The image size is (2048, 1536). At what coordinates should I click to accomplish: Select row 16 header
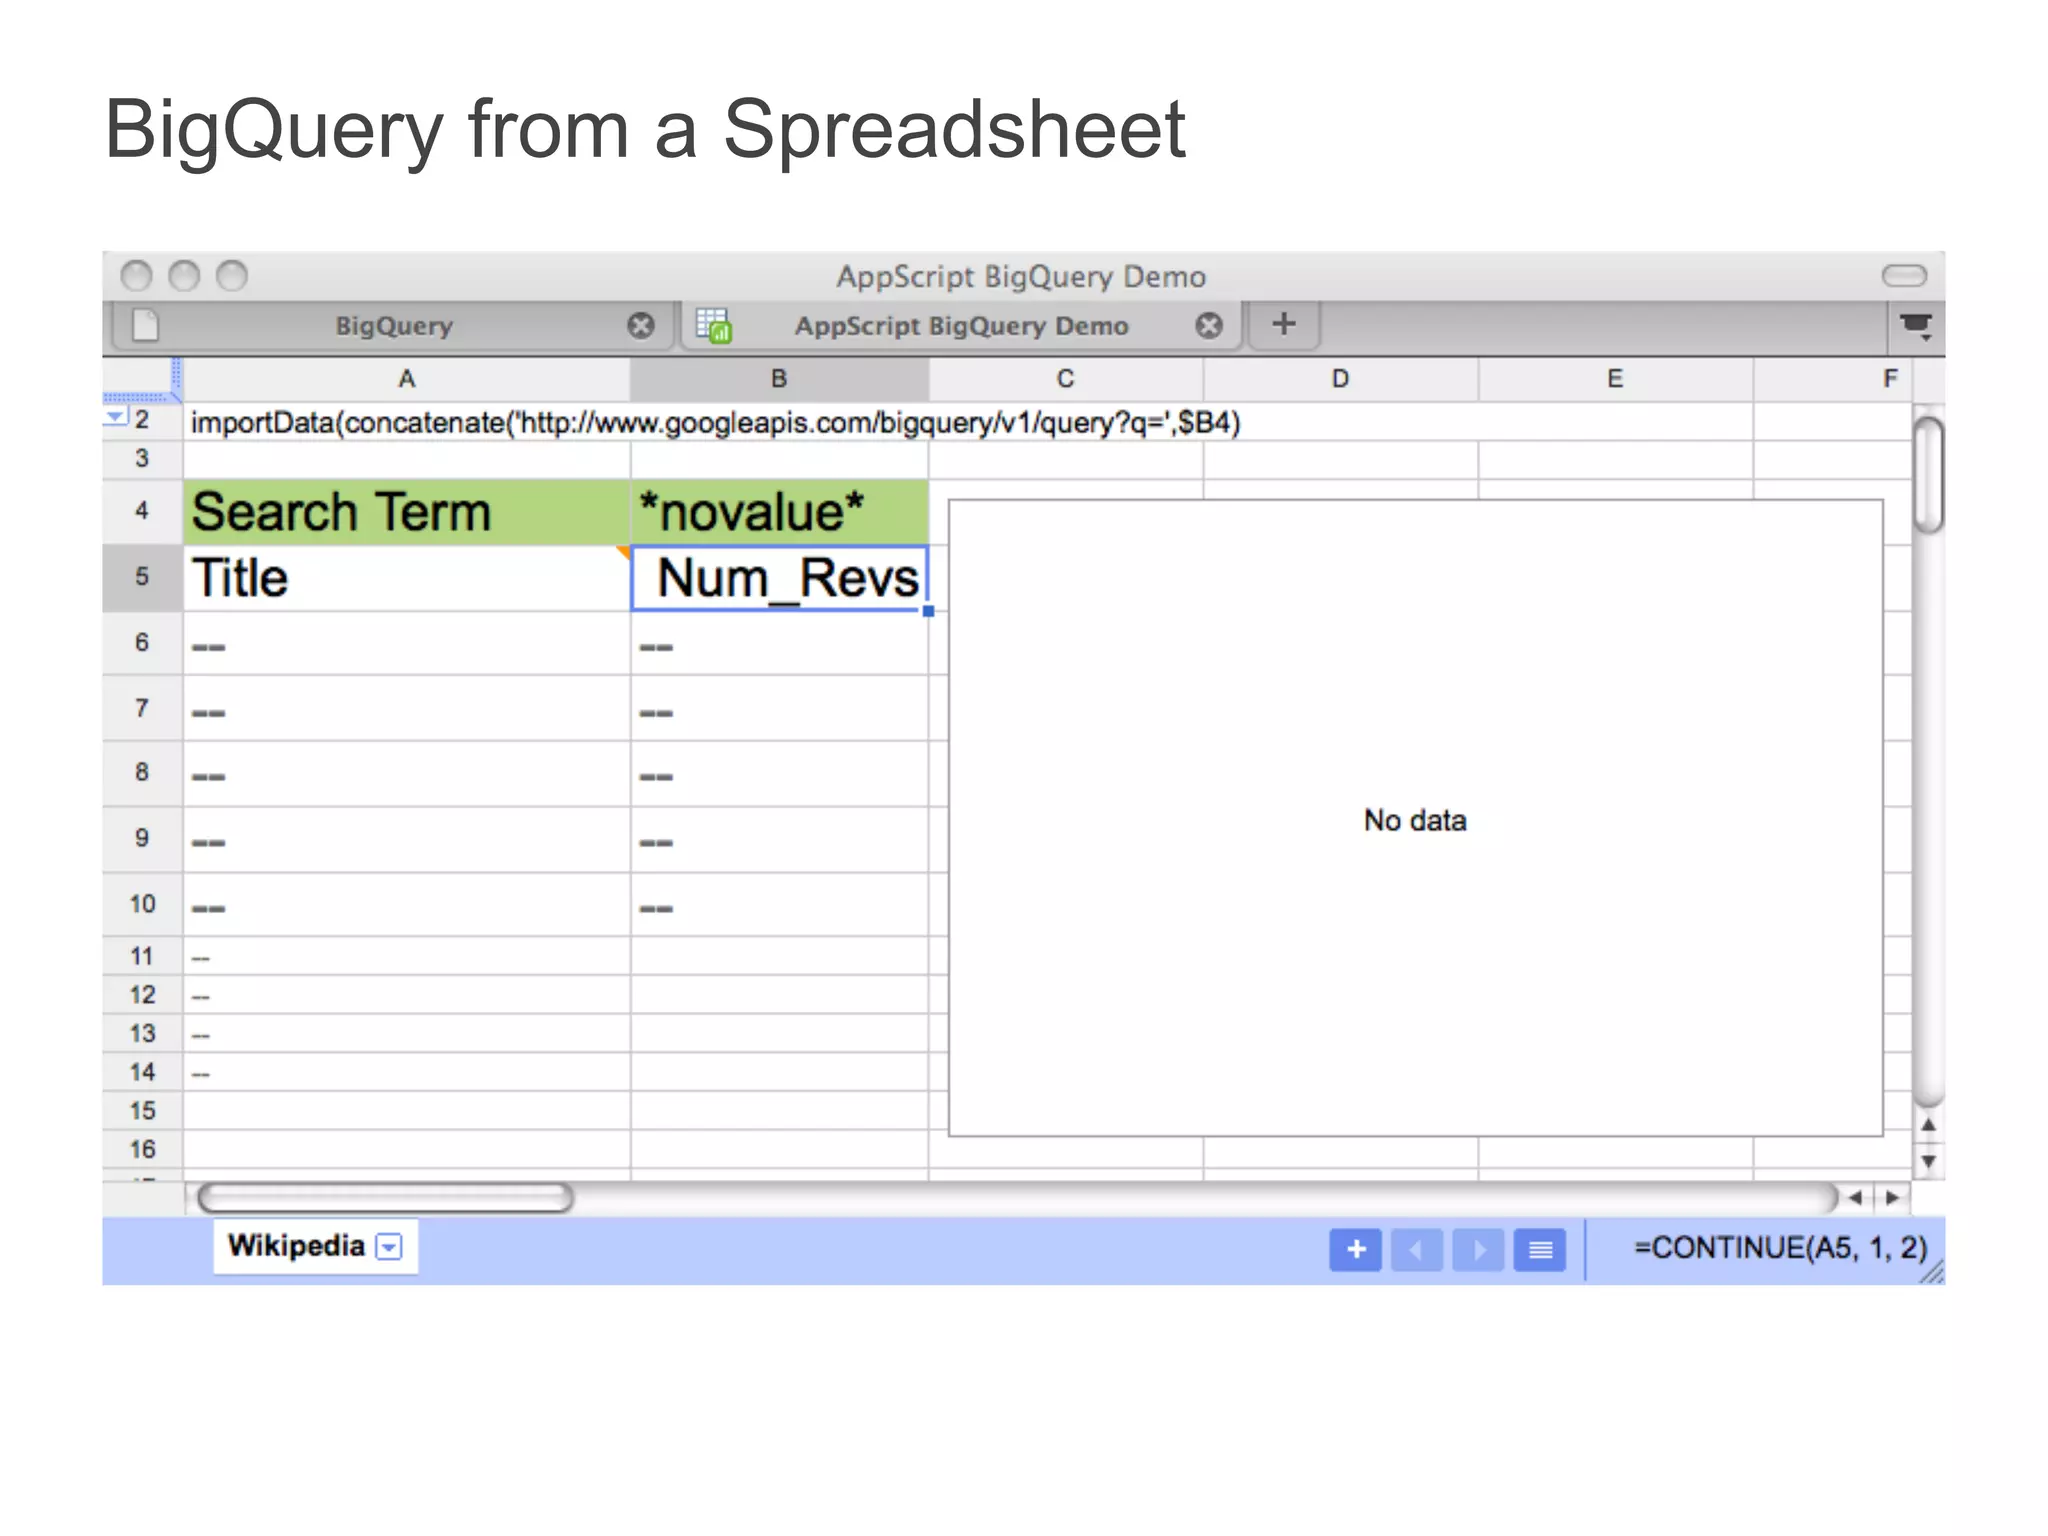(142, 1149)
